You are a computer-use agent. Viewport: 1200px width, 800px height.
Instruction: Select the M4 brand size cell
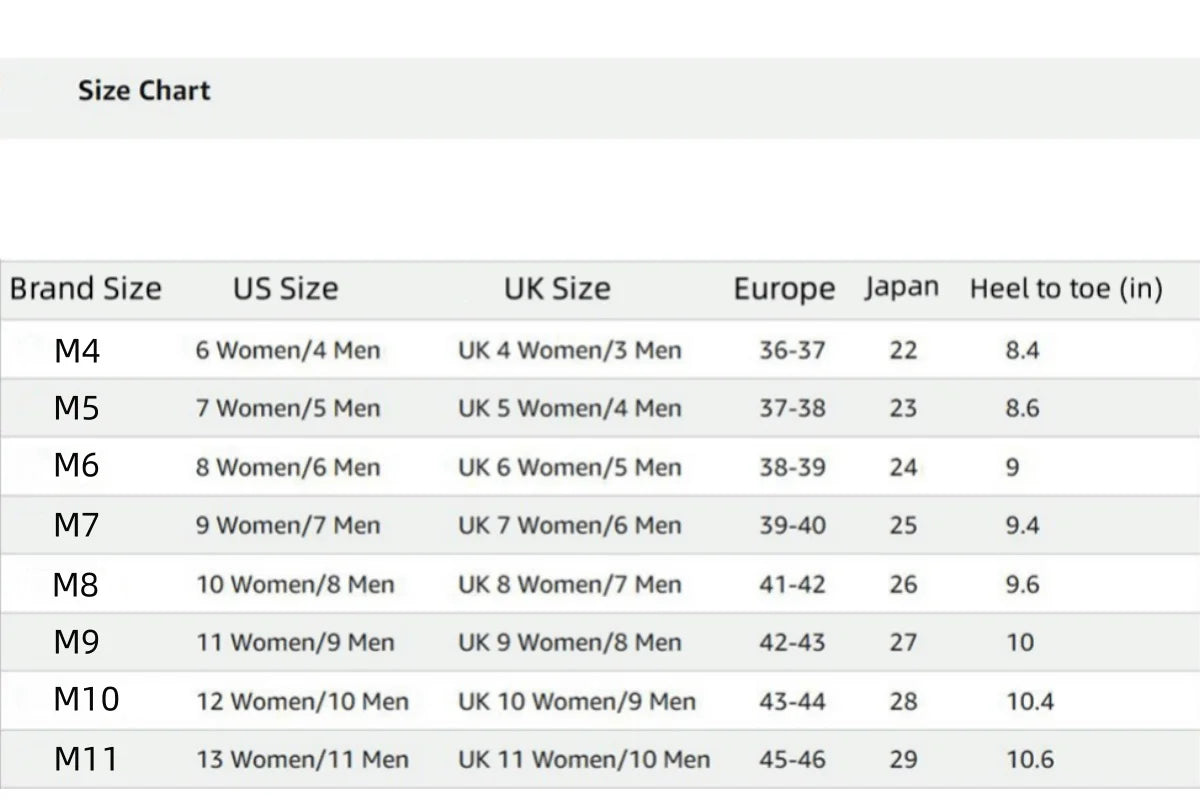coord(77,351)
